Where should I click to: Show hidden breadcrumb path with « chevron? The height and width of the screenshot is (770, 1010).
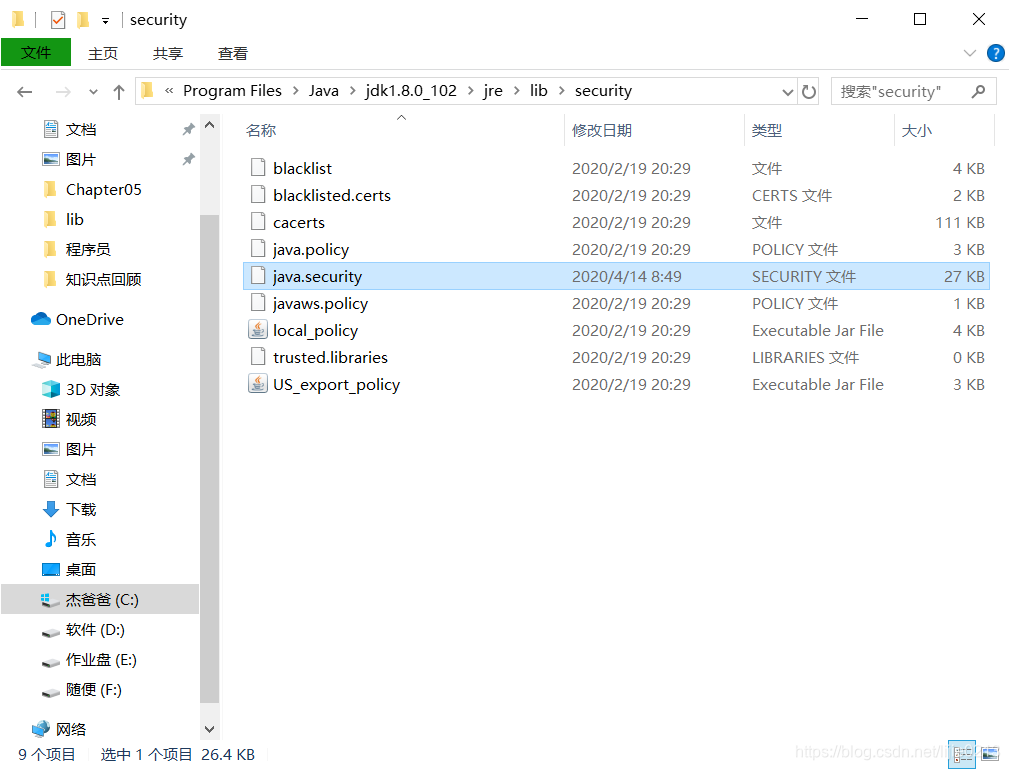169,91
